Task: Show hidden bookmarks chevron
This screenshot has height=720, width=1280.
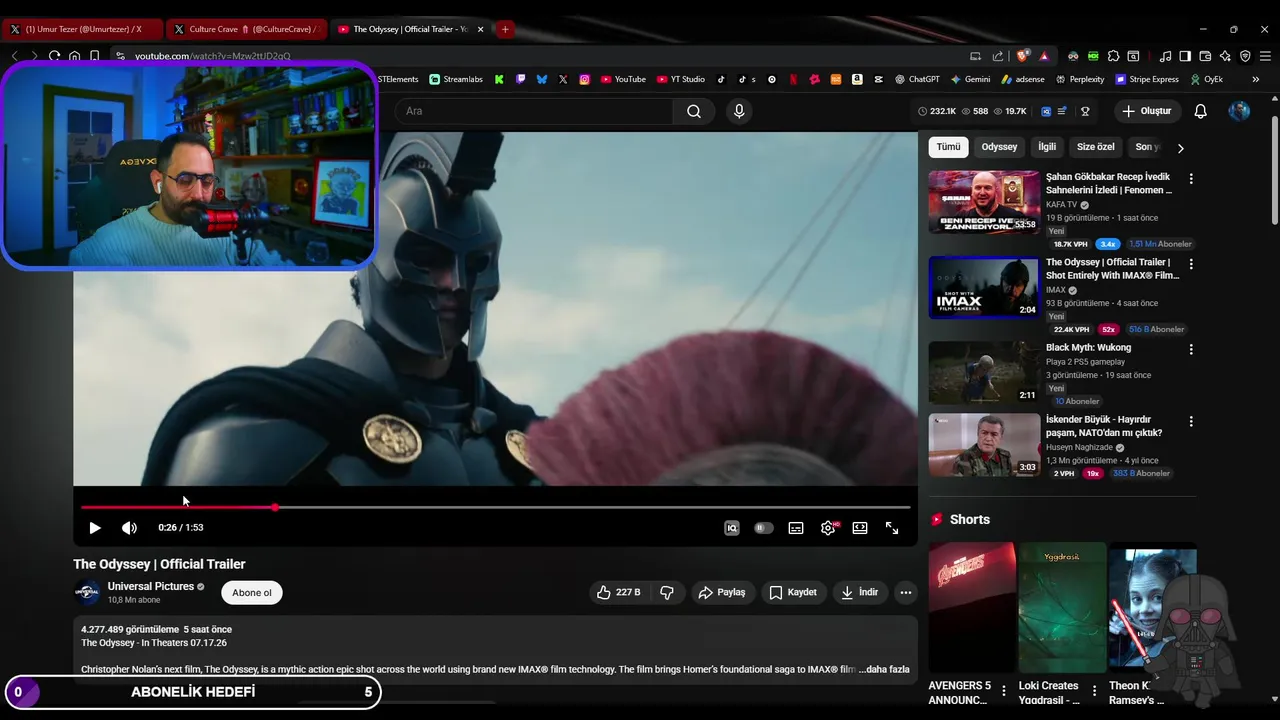Action: click(x=1255, y=79)
